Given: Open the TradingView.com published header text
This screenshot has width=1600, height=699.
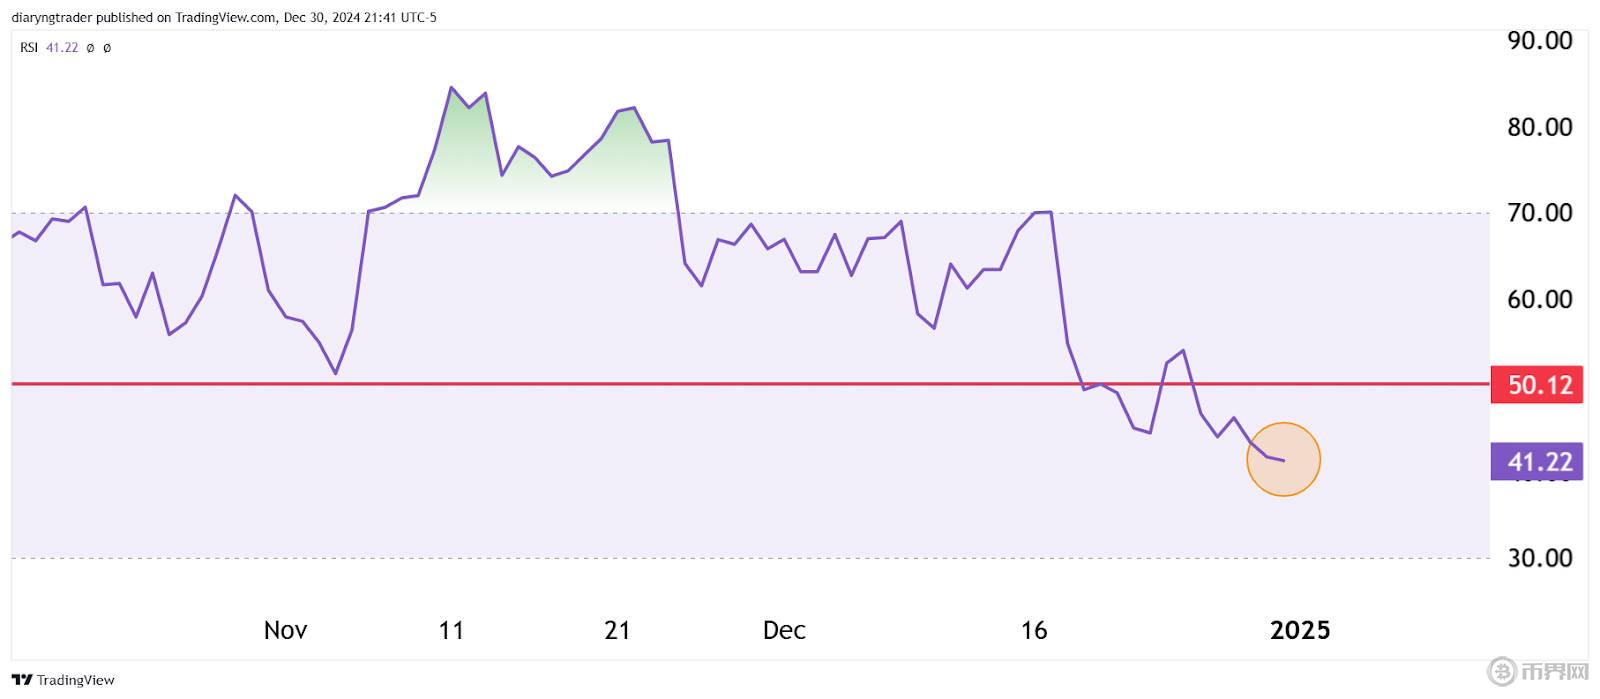Looking at the screenshot, I should [x=224, y=17].
